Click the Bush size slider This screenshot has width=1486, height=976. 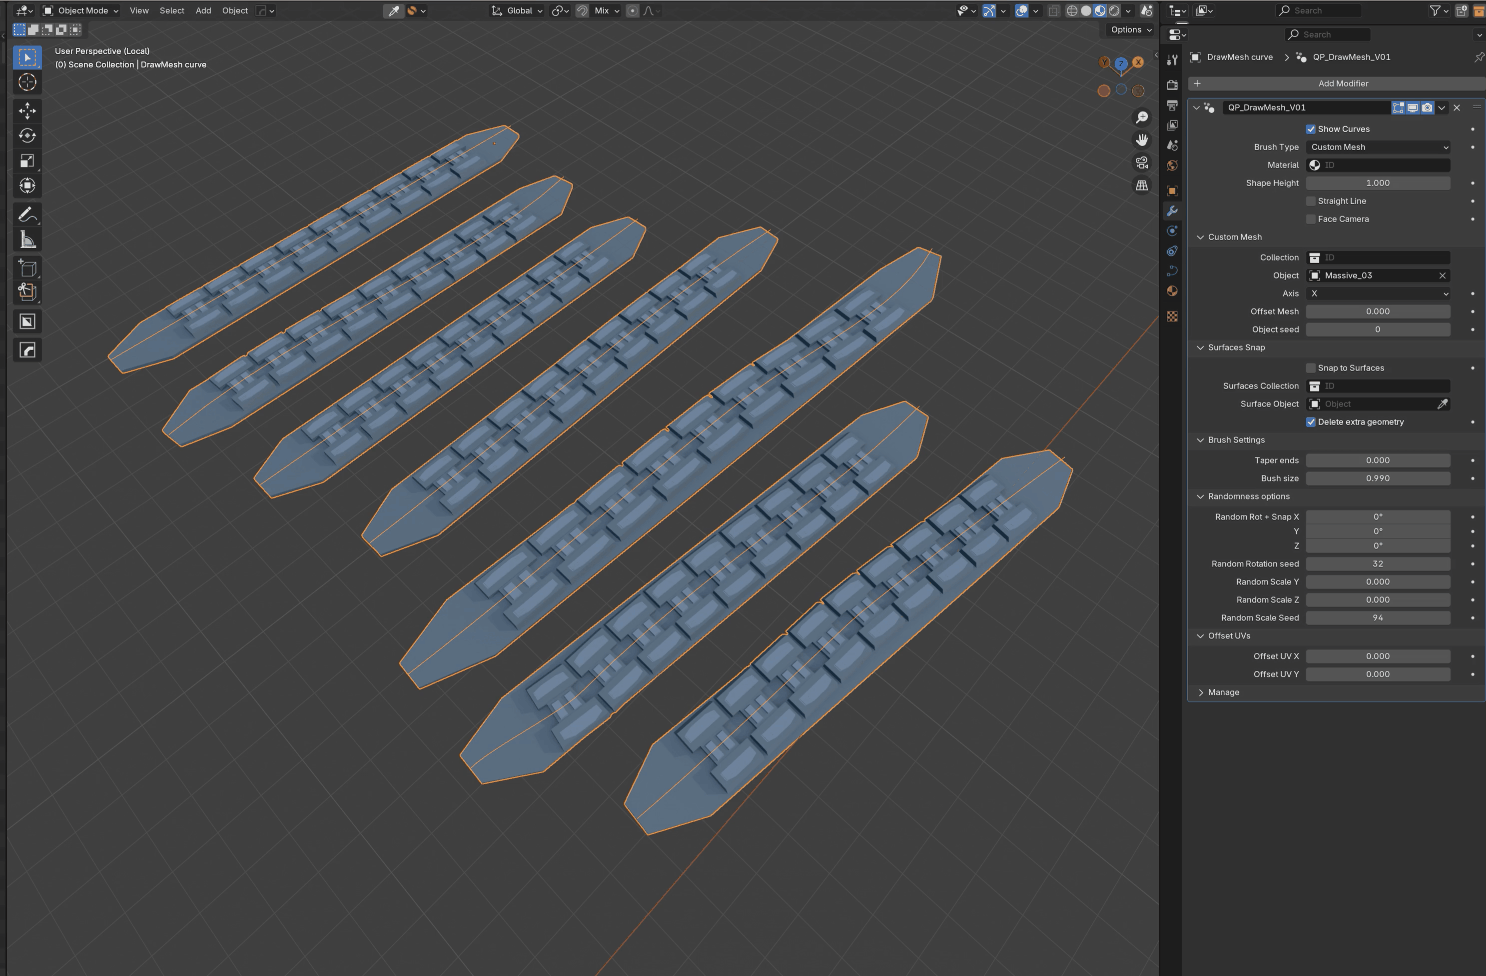click(1378, 479)
